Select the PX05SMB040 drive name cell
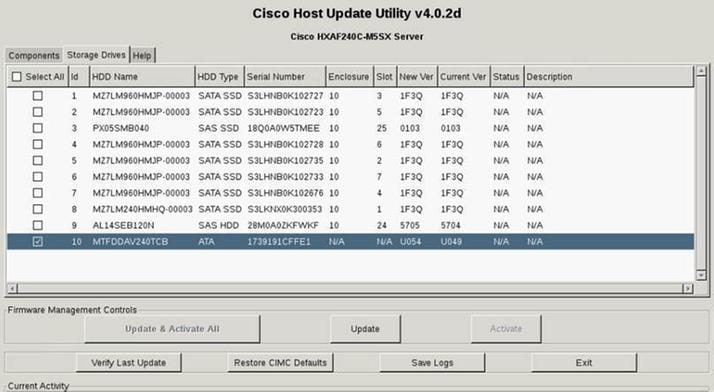Image resolution: width=714 pixels, height=392 pixels. point(121,128)
